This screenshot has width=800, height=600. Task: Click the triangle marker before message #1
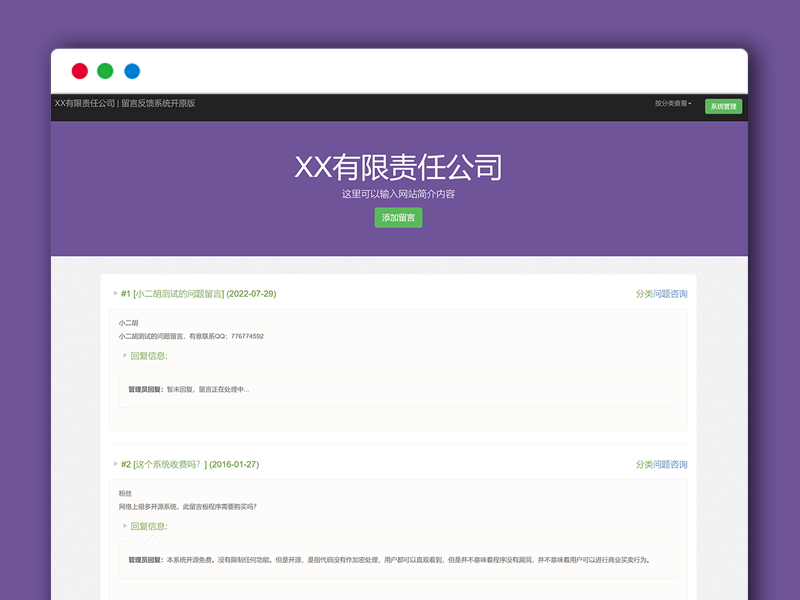point(114,293)
